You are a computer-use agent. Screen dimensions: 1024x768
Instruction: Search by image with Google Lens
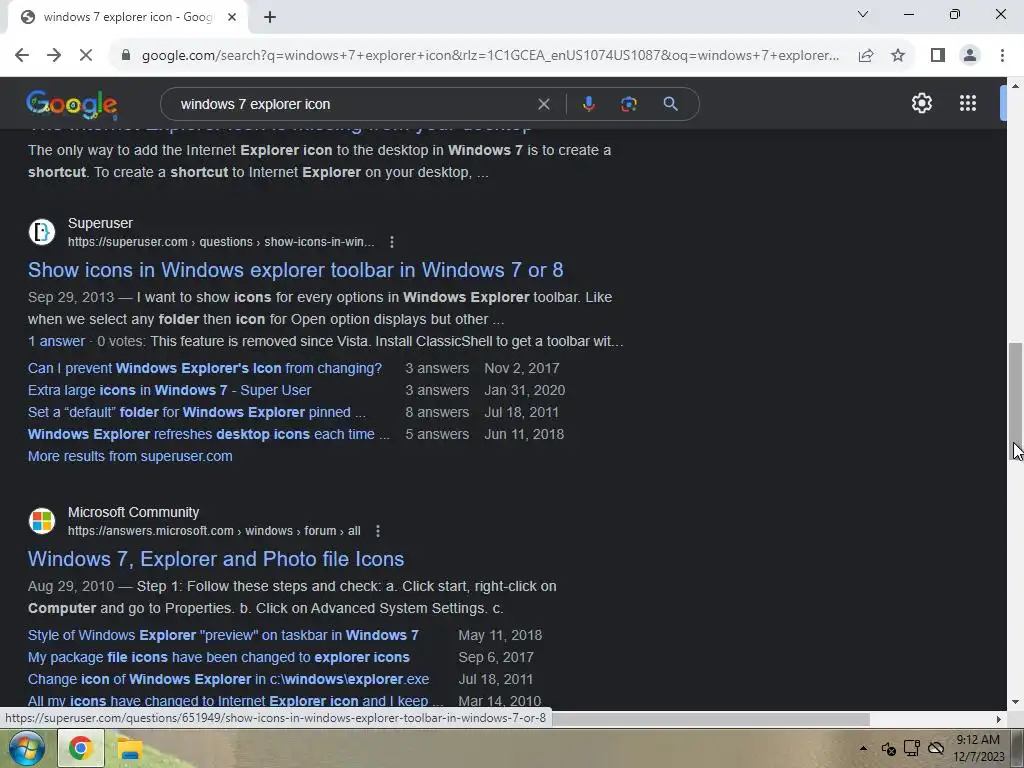(628, 104)
